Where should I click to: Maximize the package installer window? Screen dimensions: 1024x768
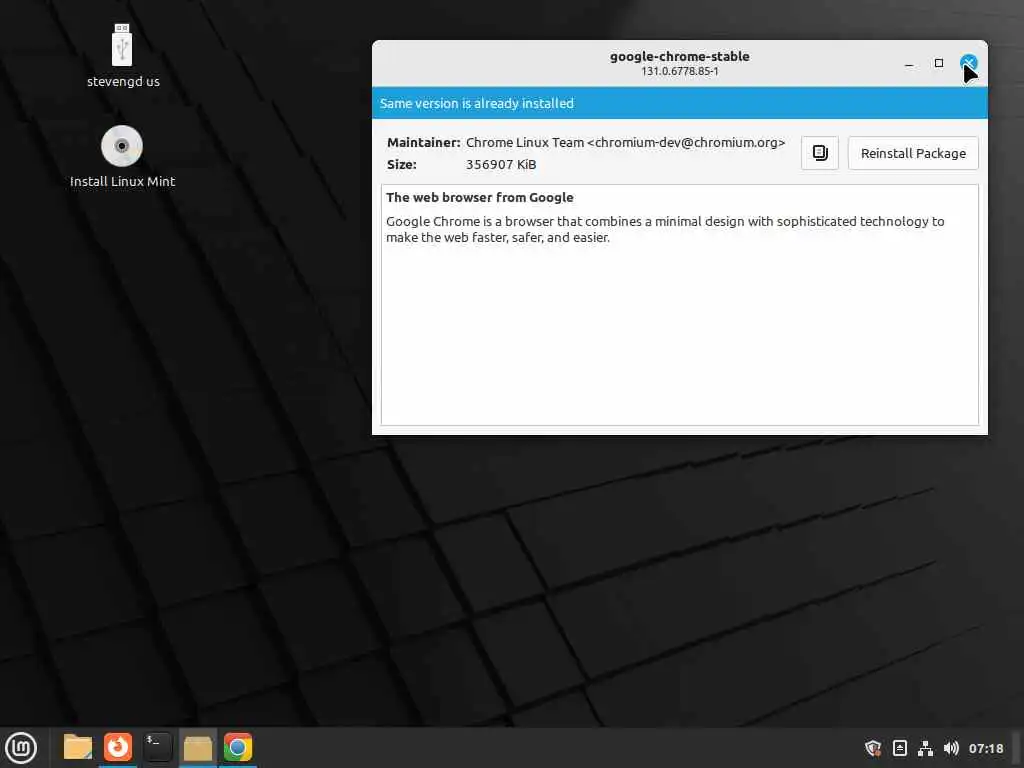(x=938, y=63)
